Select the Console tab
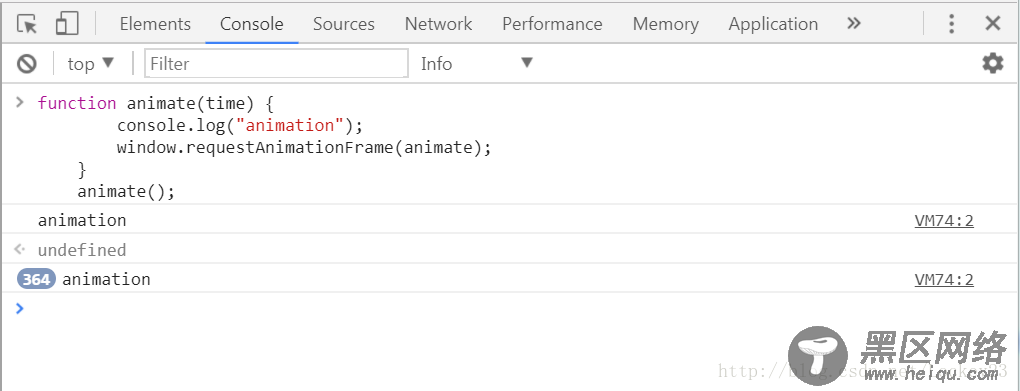1020x391 pixels. [x=252, y=24]
